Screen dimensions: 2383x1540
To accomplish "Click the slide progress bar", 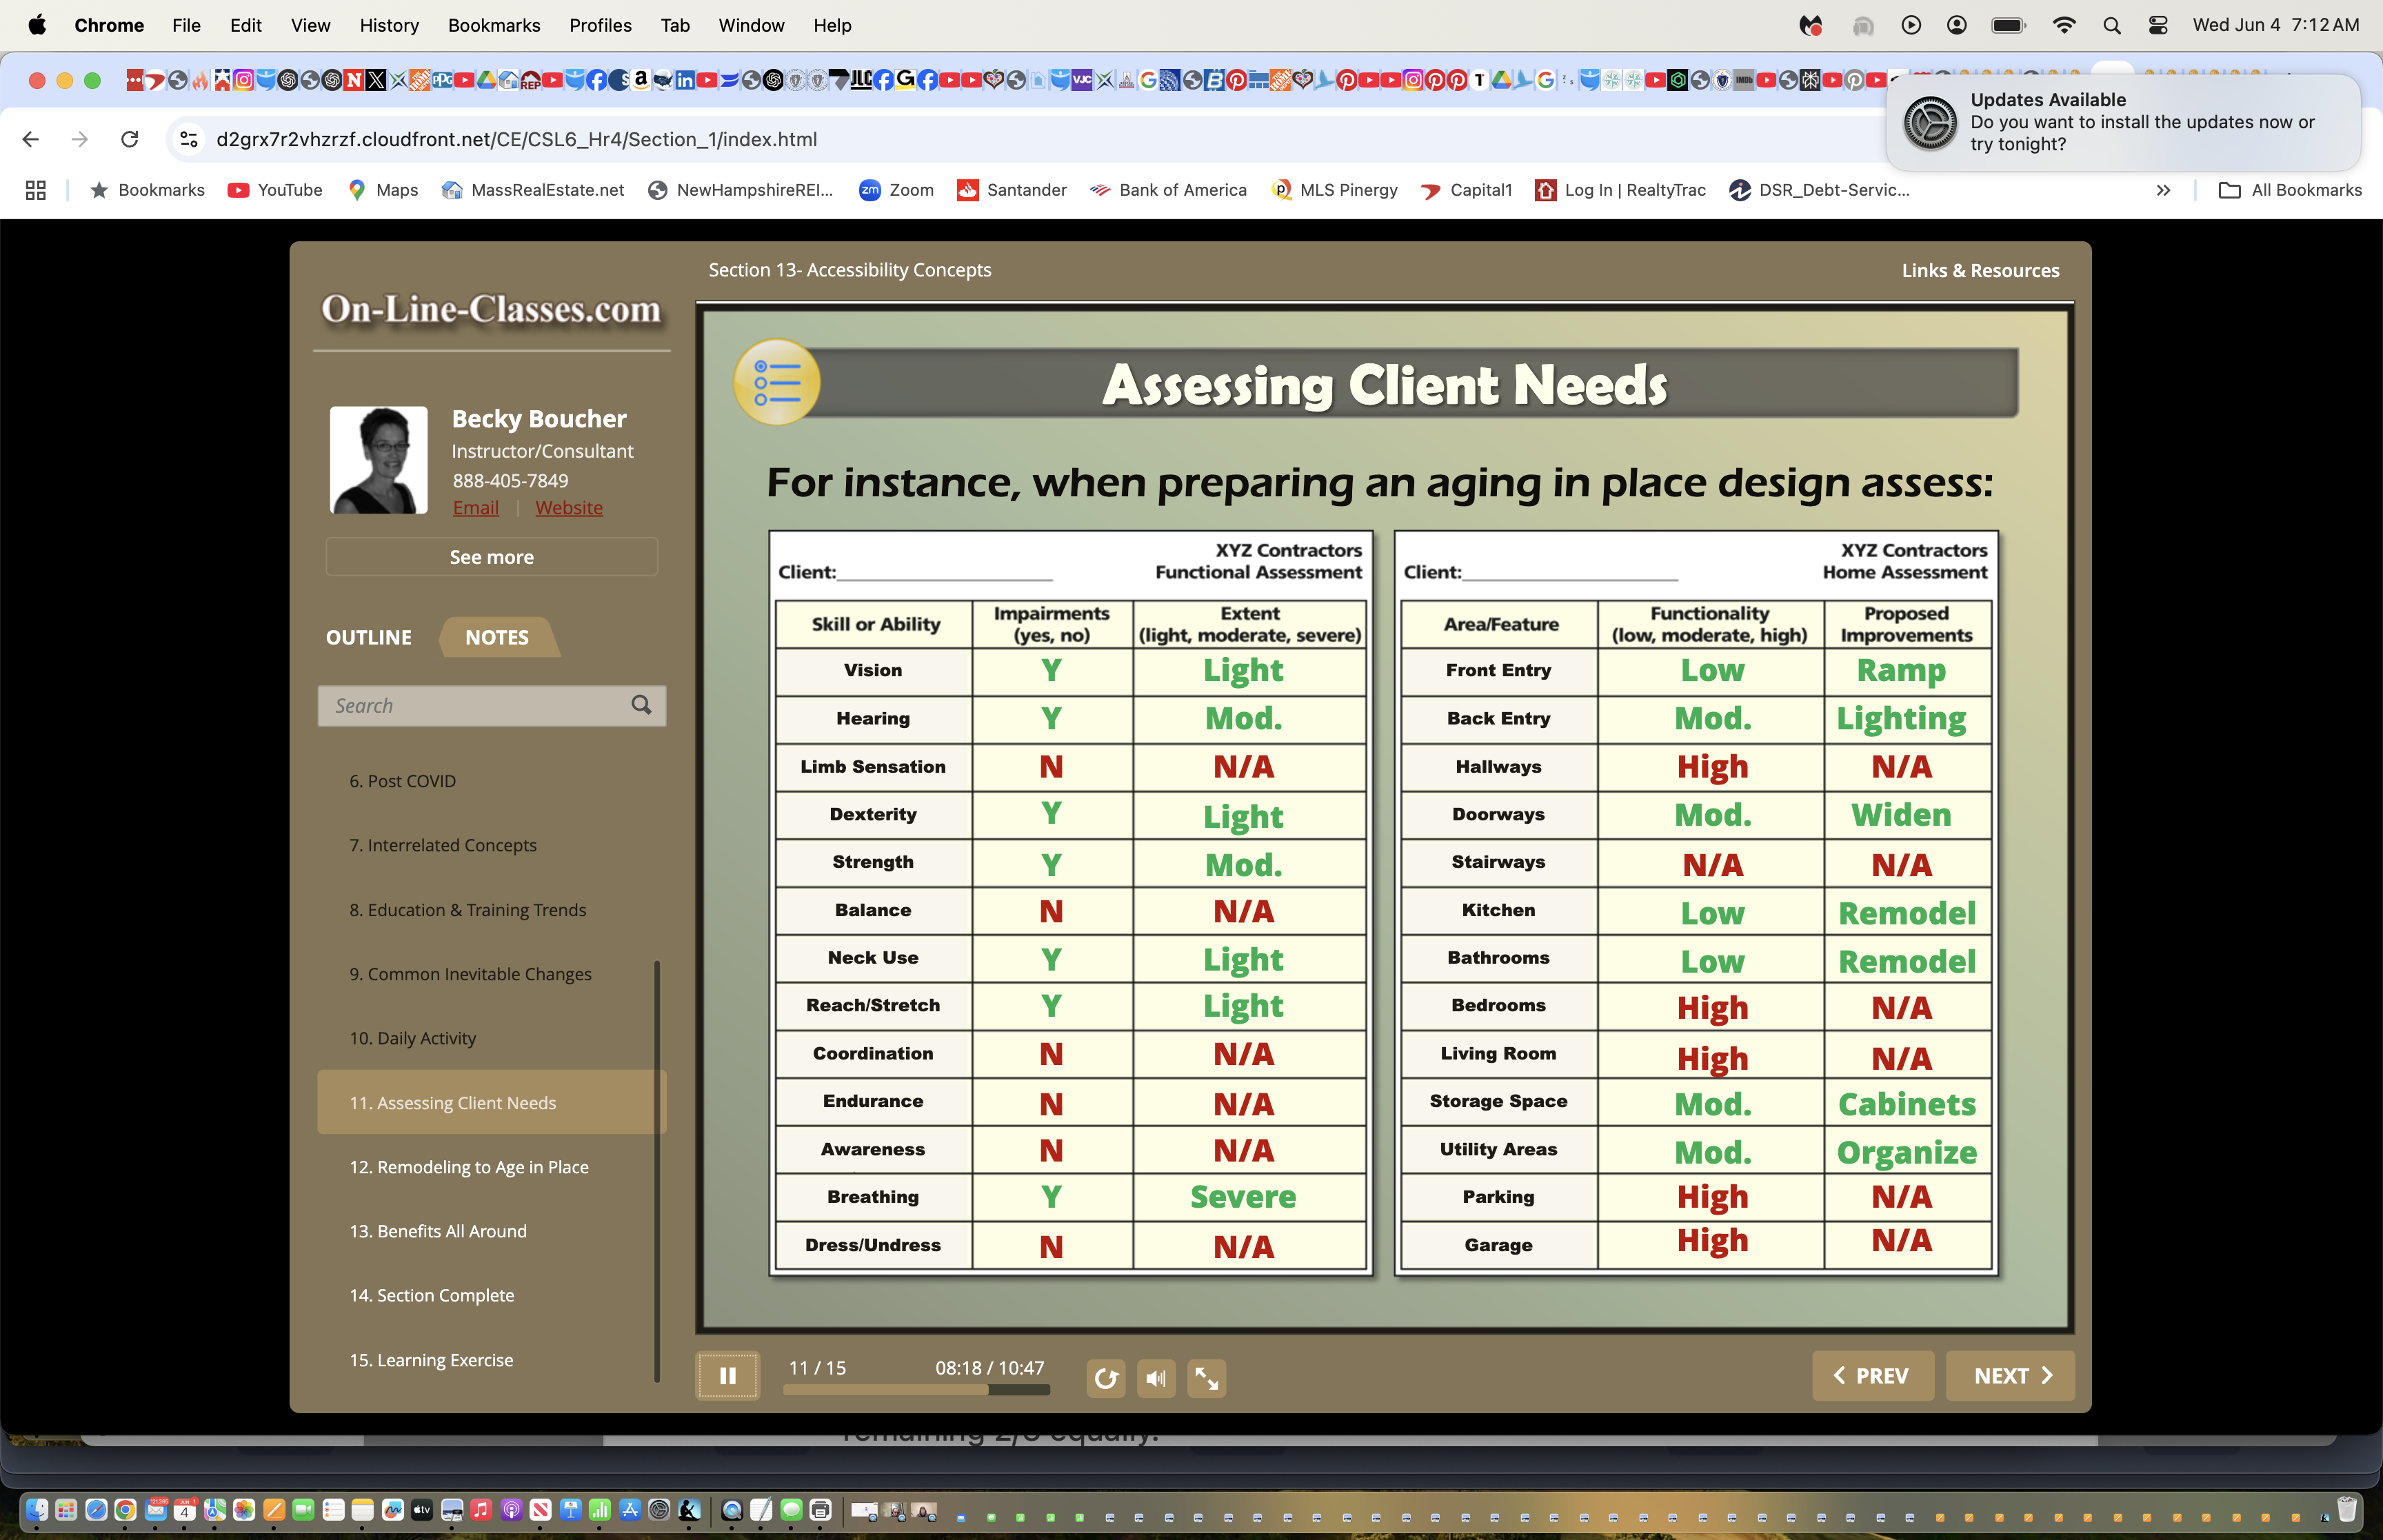I will click(x=915, y=1390).
